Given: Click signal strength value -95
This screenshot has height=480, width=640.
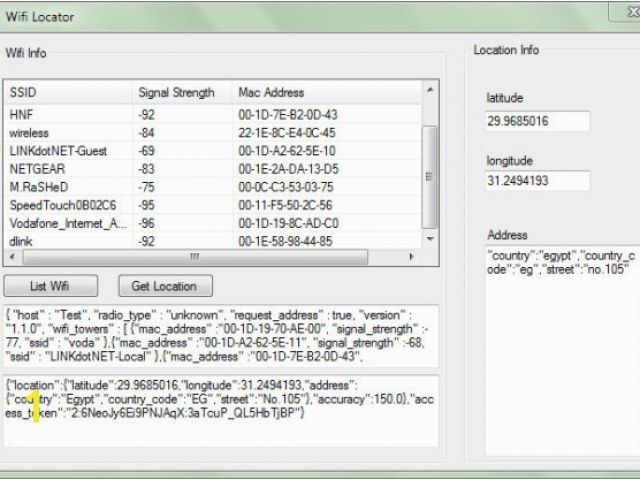Looking at the screenshot, I should [x=146, y=205].
